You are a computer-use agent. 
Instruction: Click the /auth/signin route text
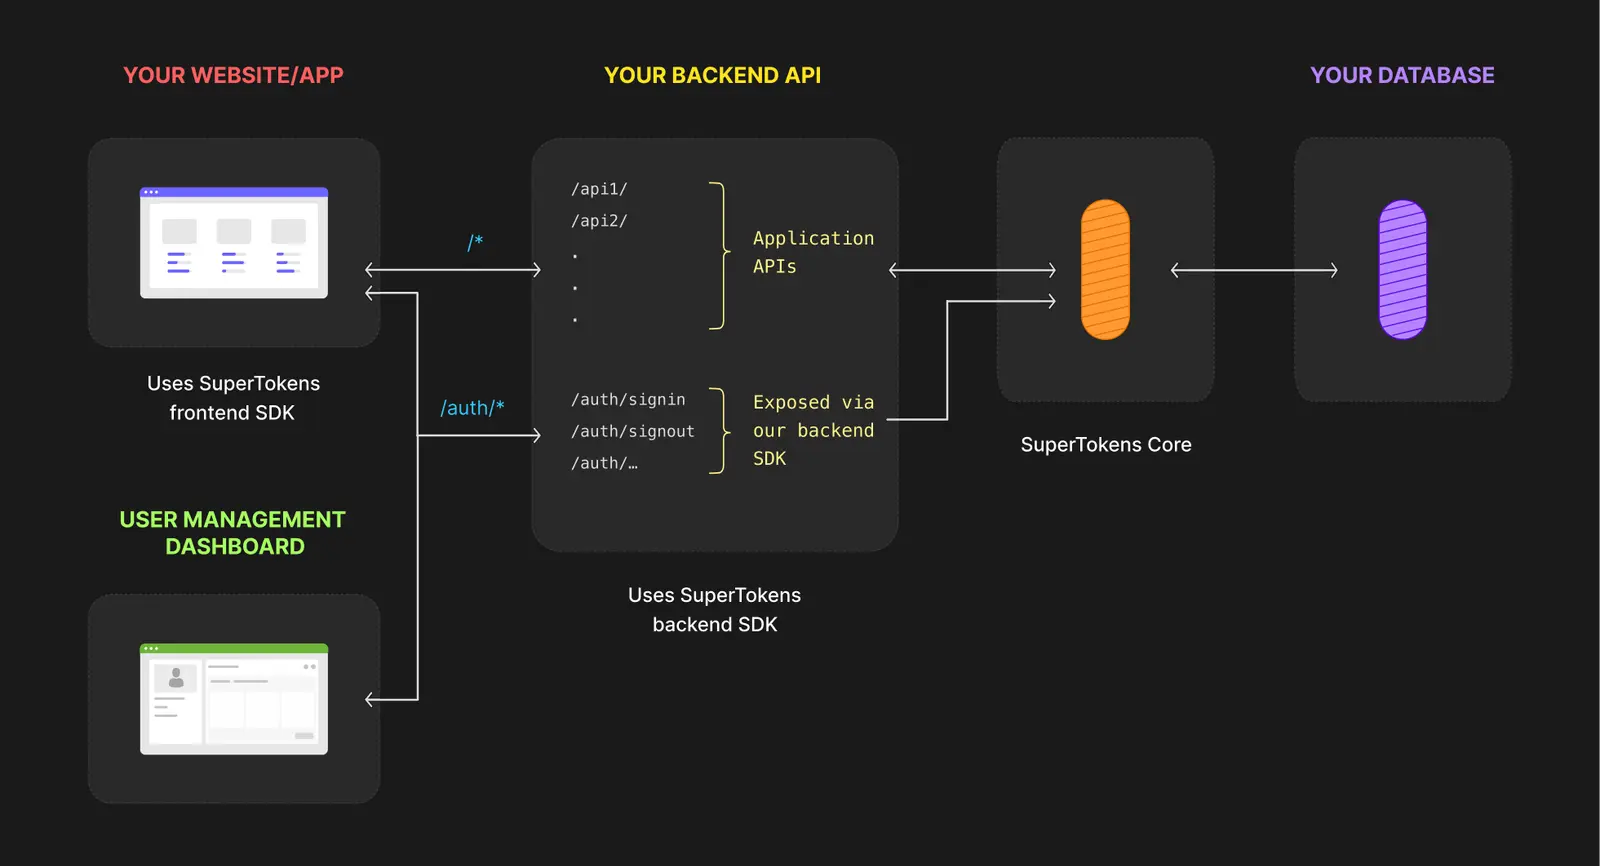628,399
